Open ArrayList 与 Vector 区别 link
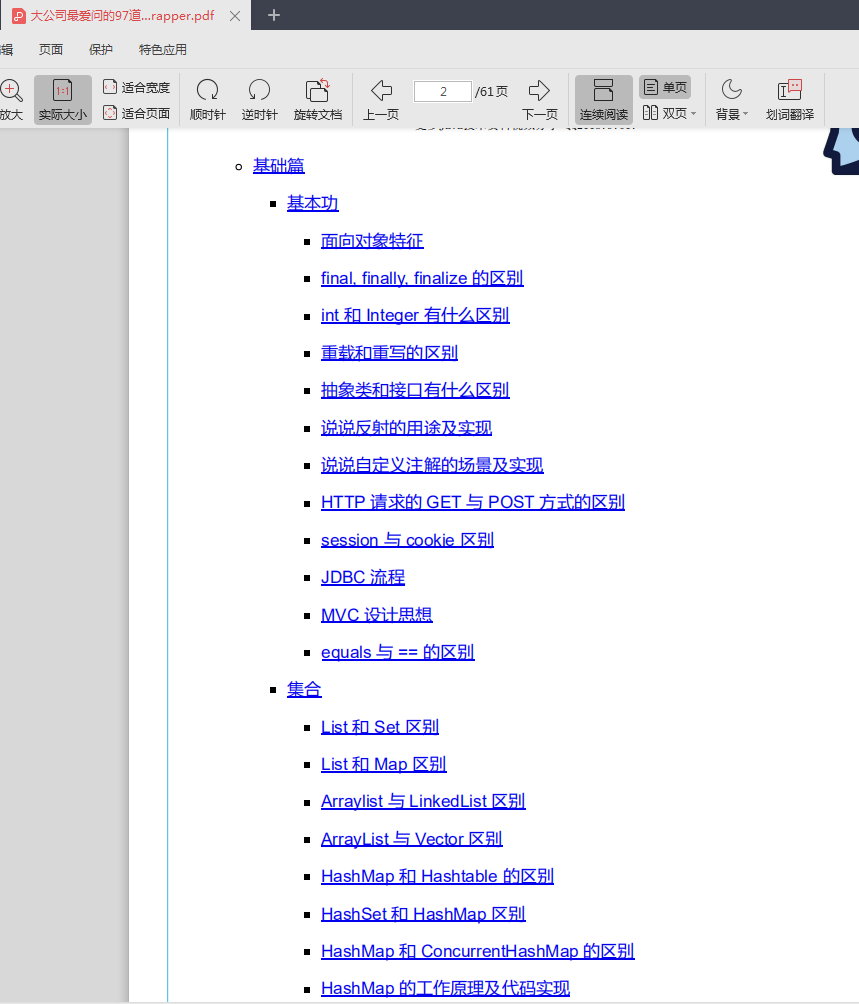This screenshot has width=859, height=1004. tap(412, 839)
